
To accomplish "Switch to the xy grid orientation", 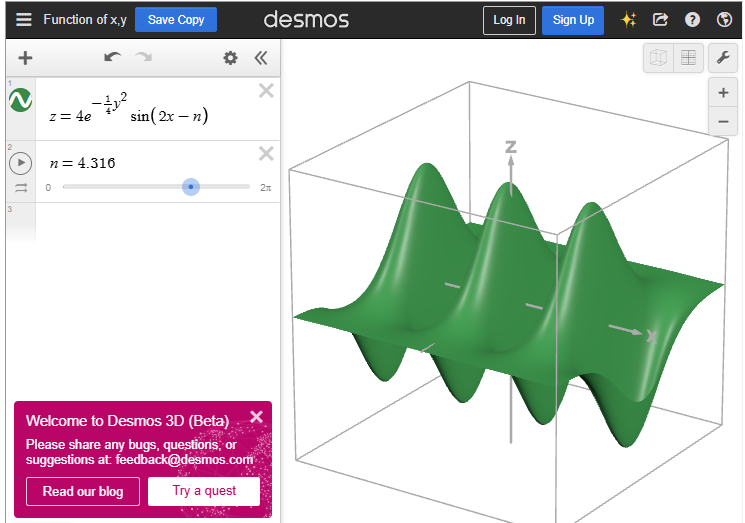I will (688, 58).
